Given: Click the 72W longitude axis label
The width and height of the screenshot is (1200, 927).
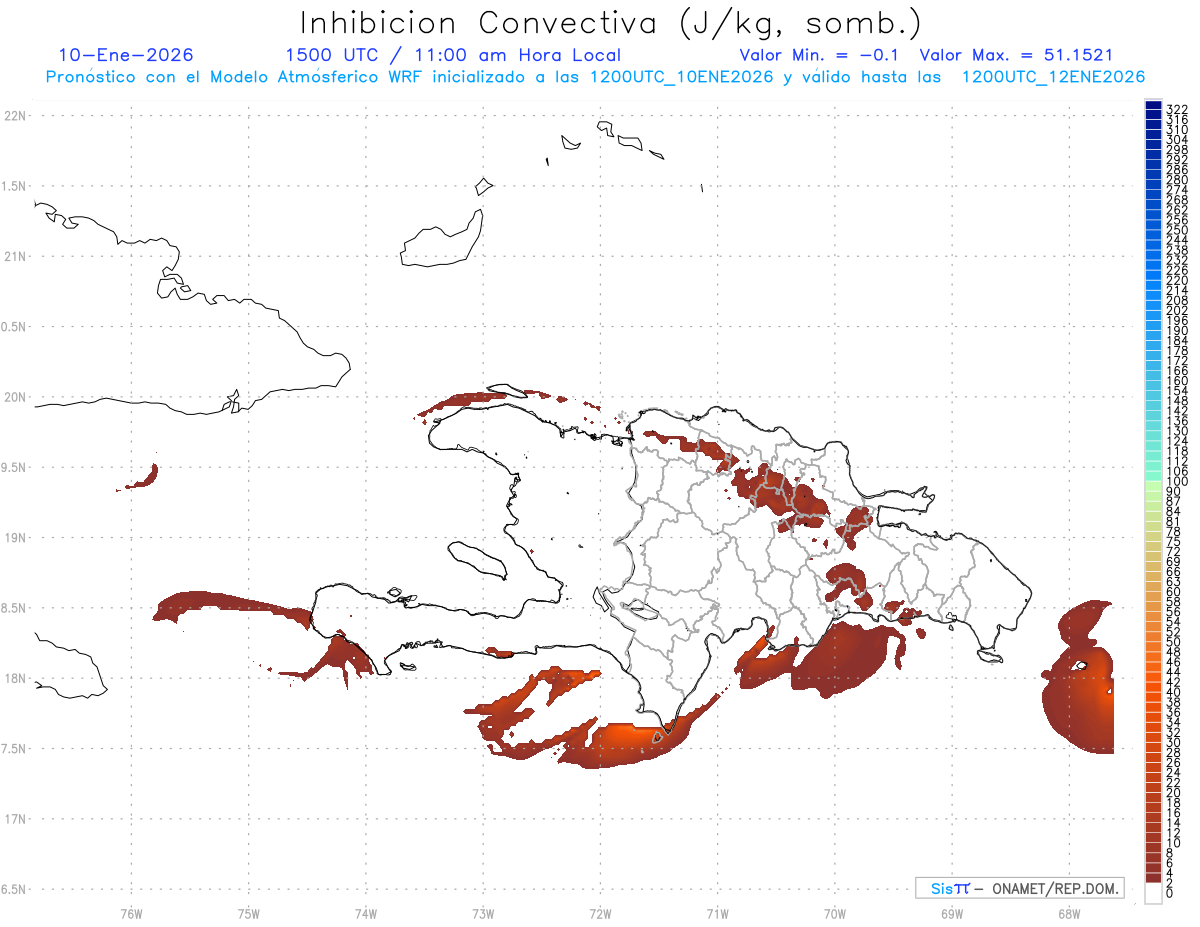Looking at the screenshot, I should click(600, 913).
